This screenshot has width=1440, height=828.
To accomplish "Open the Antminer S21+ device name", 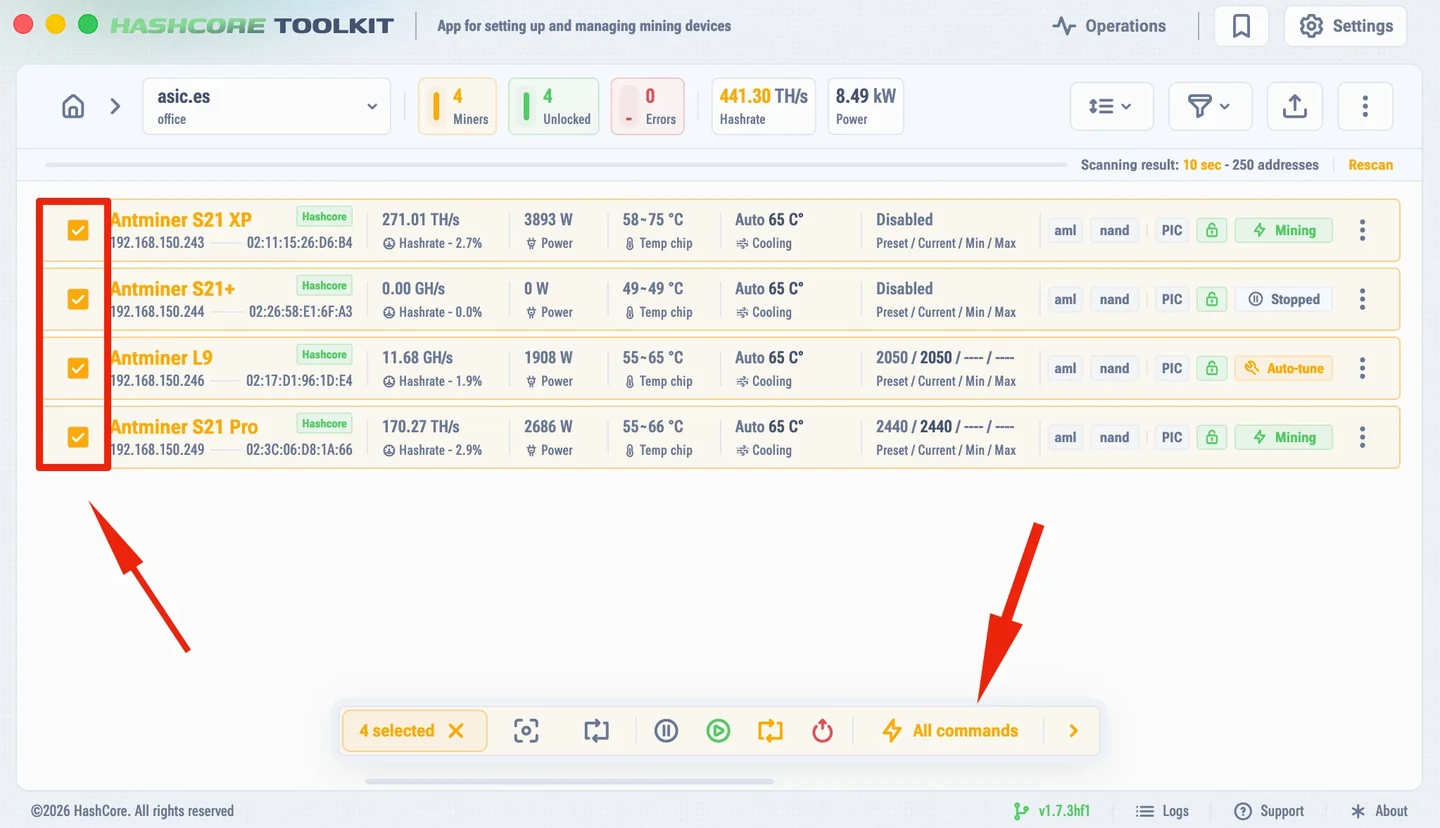I will (173, 289).
